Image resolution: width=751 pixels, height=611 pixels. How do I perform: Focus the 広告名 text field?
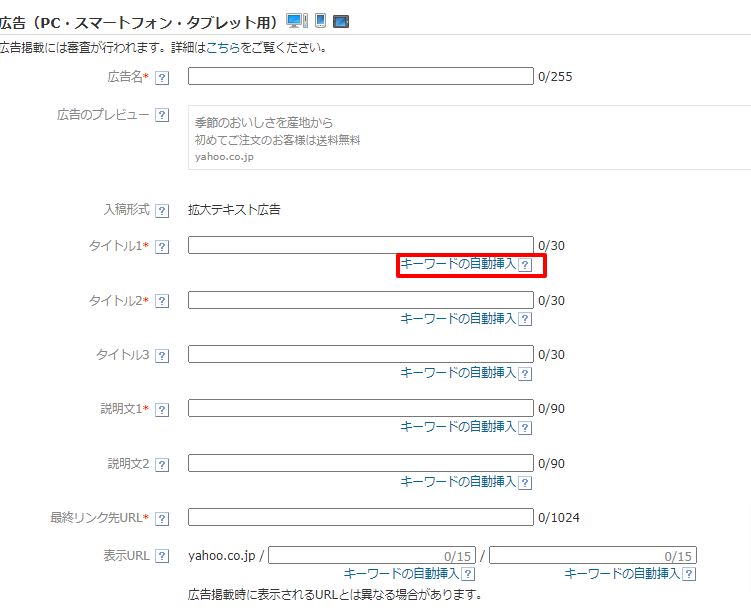[x=360, y=76]
